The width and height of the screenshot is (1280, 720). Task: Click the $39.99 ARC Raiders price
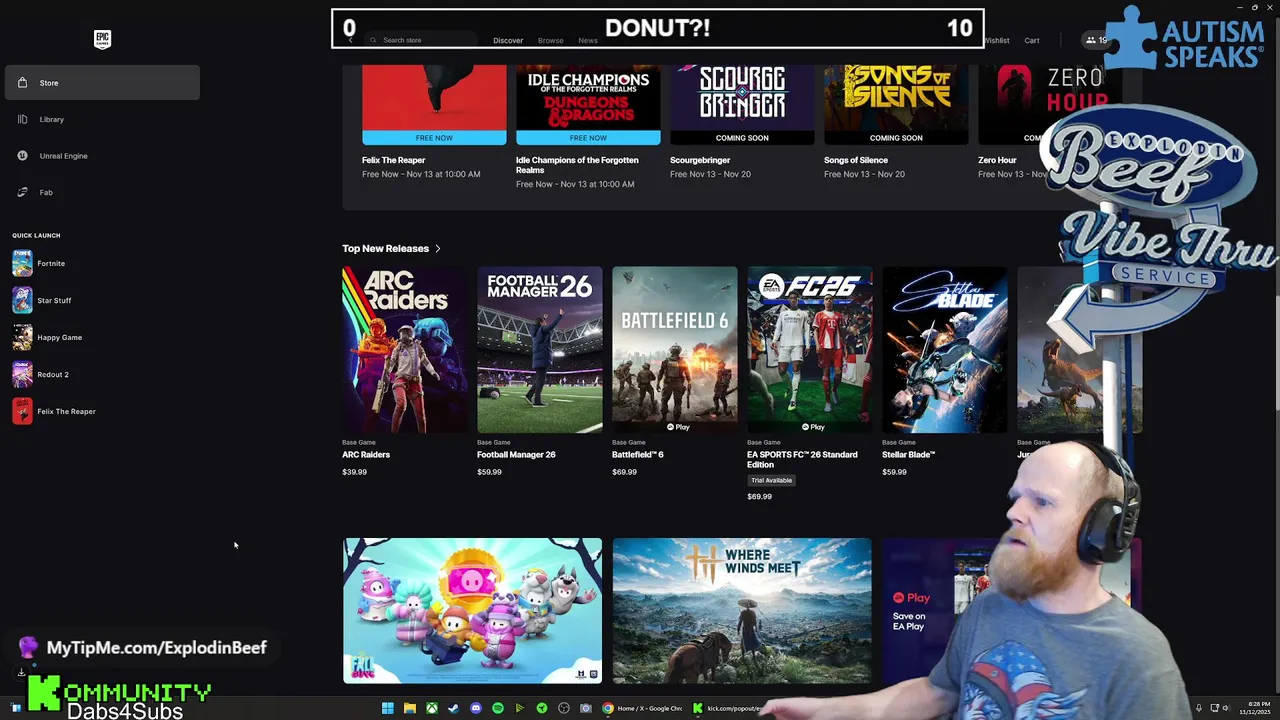tap(355, 472)
